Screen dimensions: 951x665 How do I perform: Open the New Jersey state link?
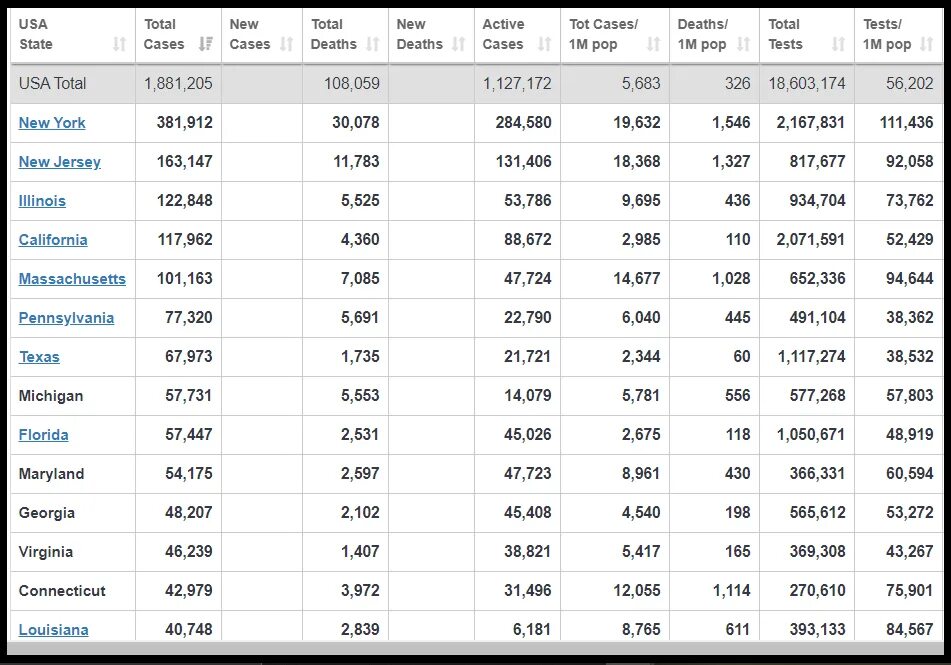tap(59, 162)
